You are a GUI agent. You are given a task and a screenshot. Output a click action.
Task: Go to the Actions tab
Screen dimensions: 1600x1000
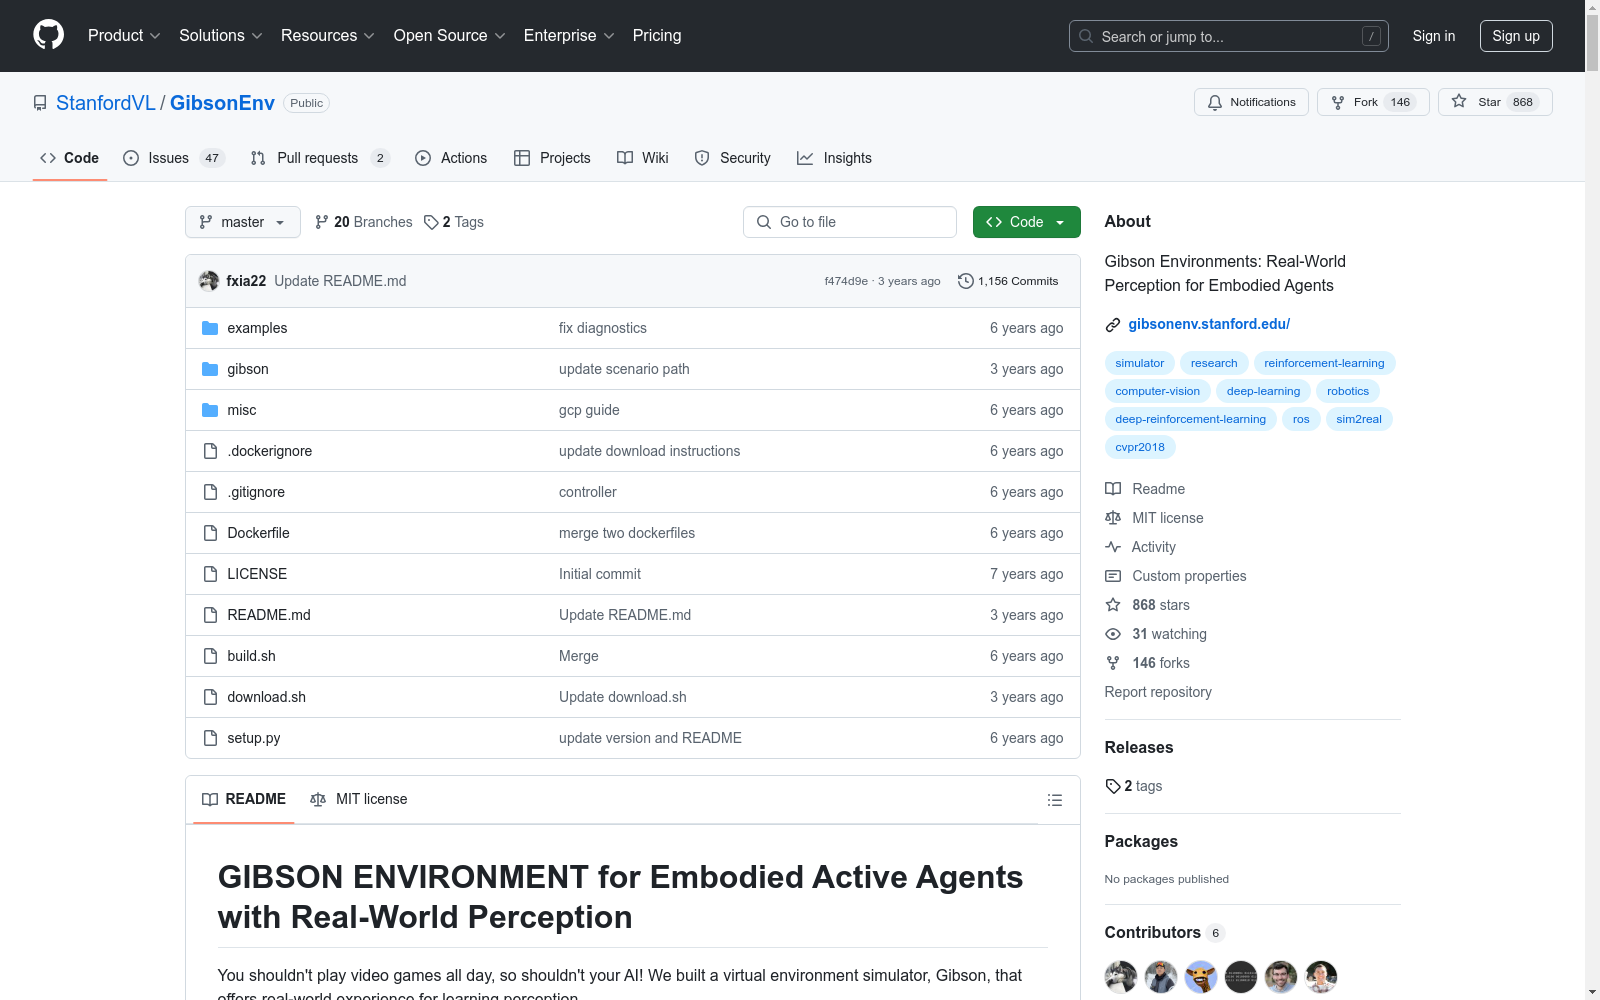[451, 158]
